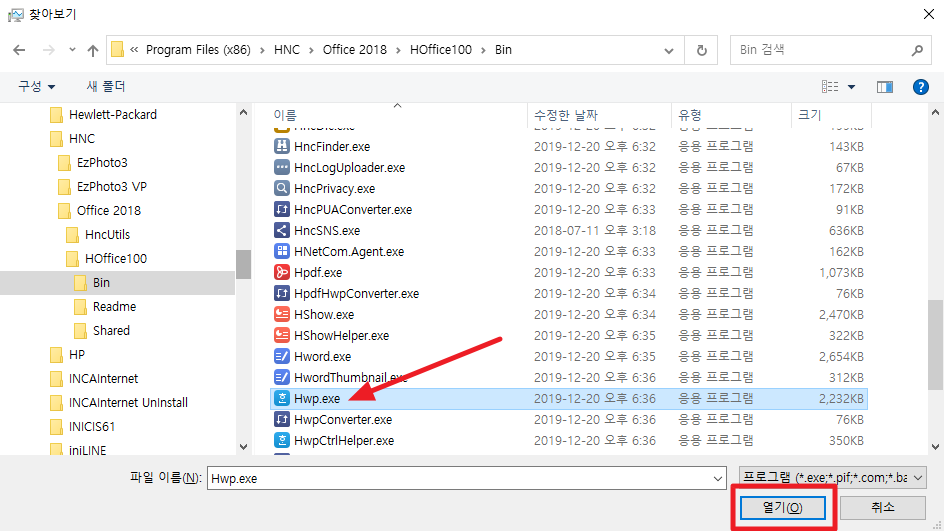This screenshot has height=531, width=944.
Task: Toggle the preview pane icon
Action: 884,87
